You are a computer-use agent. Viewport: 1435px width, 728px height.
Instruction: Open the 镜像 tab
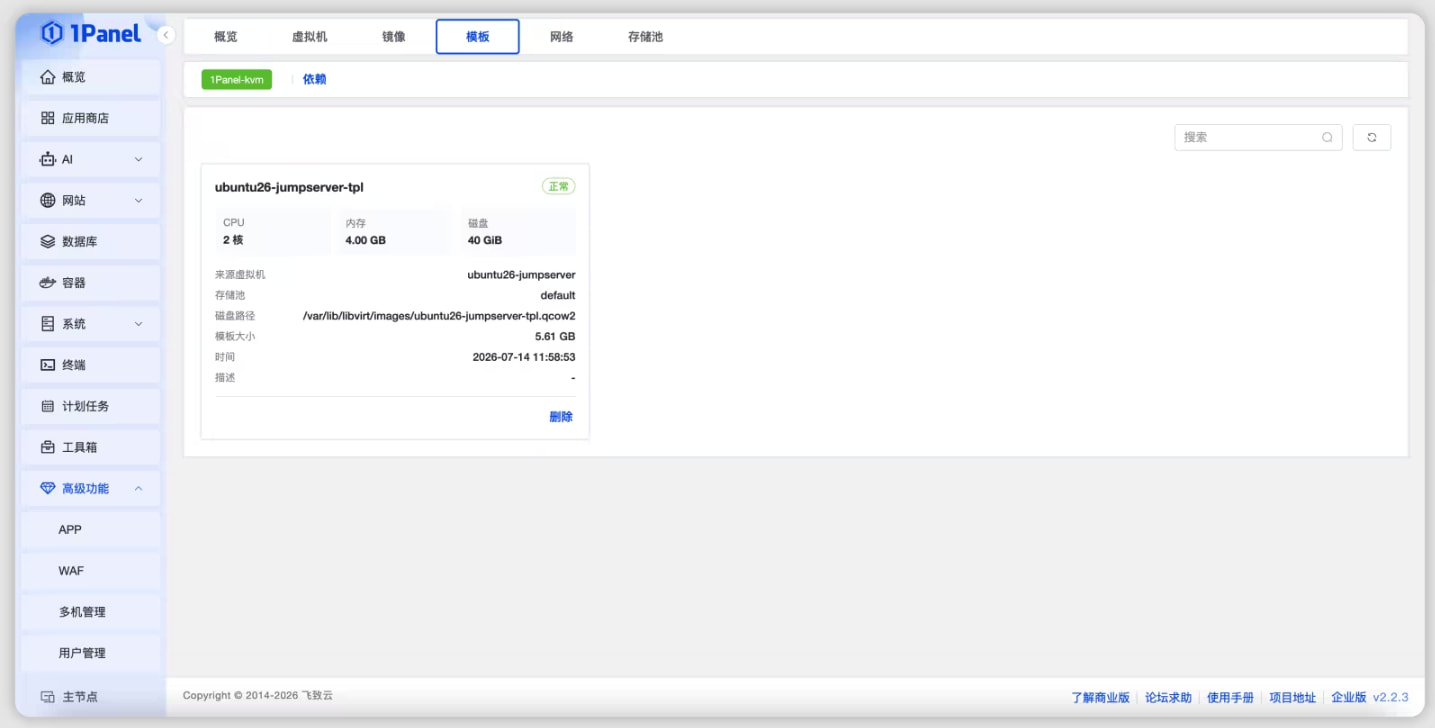394,37
